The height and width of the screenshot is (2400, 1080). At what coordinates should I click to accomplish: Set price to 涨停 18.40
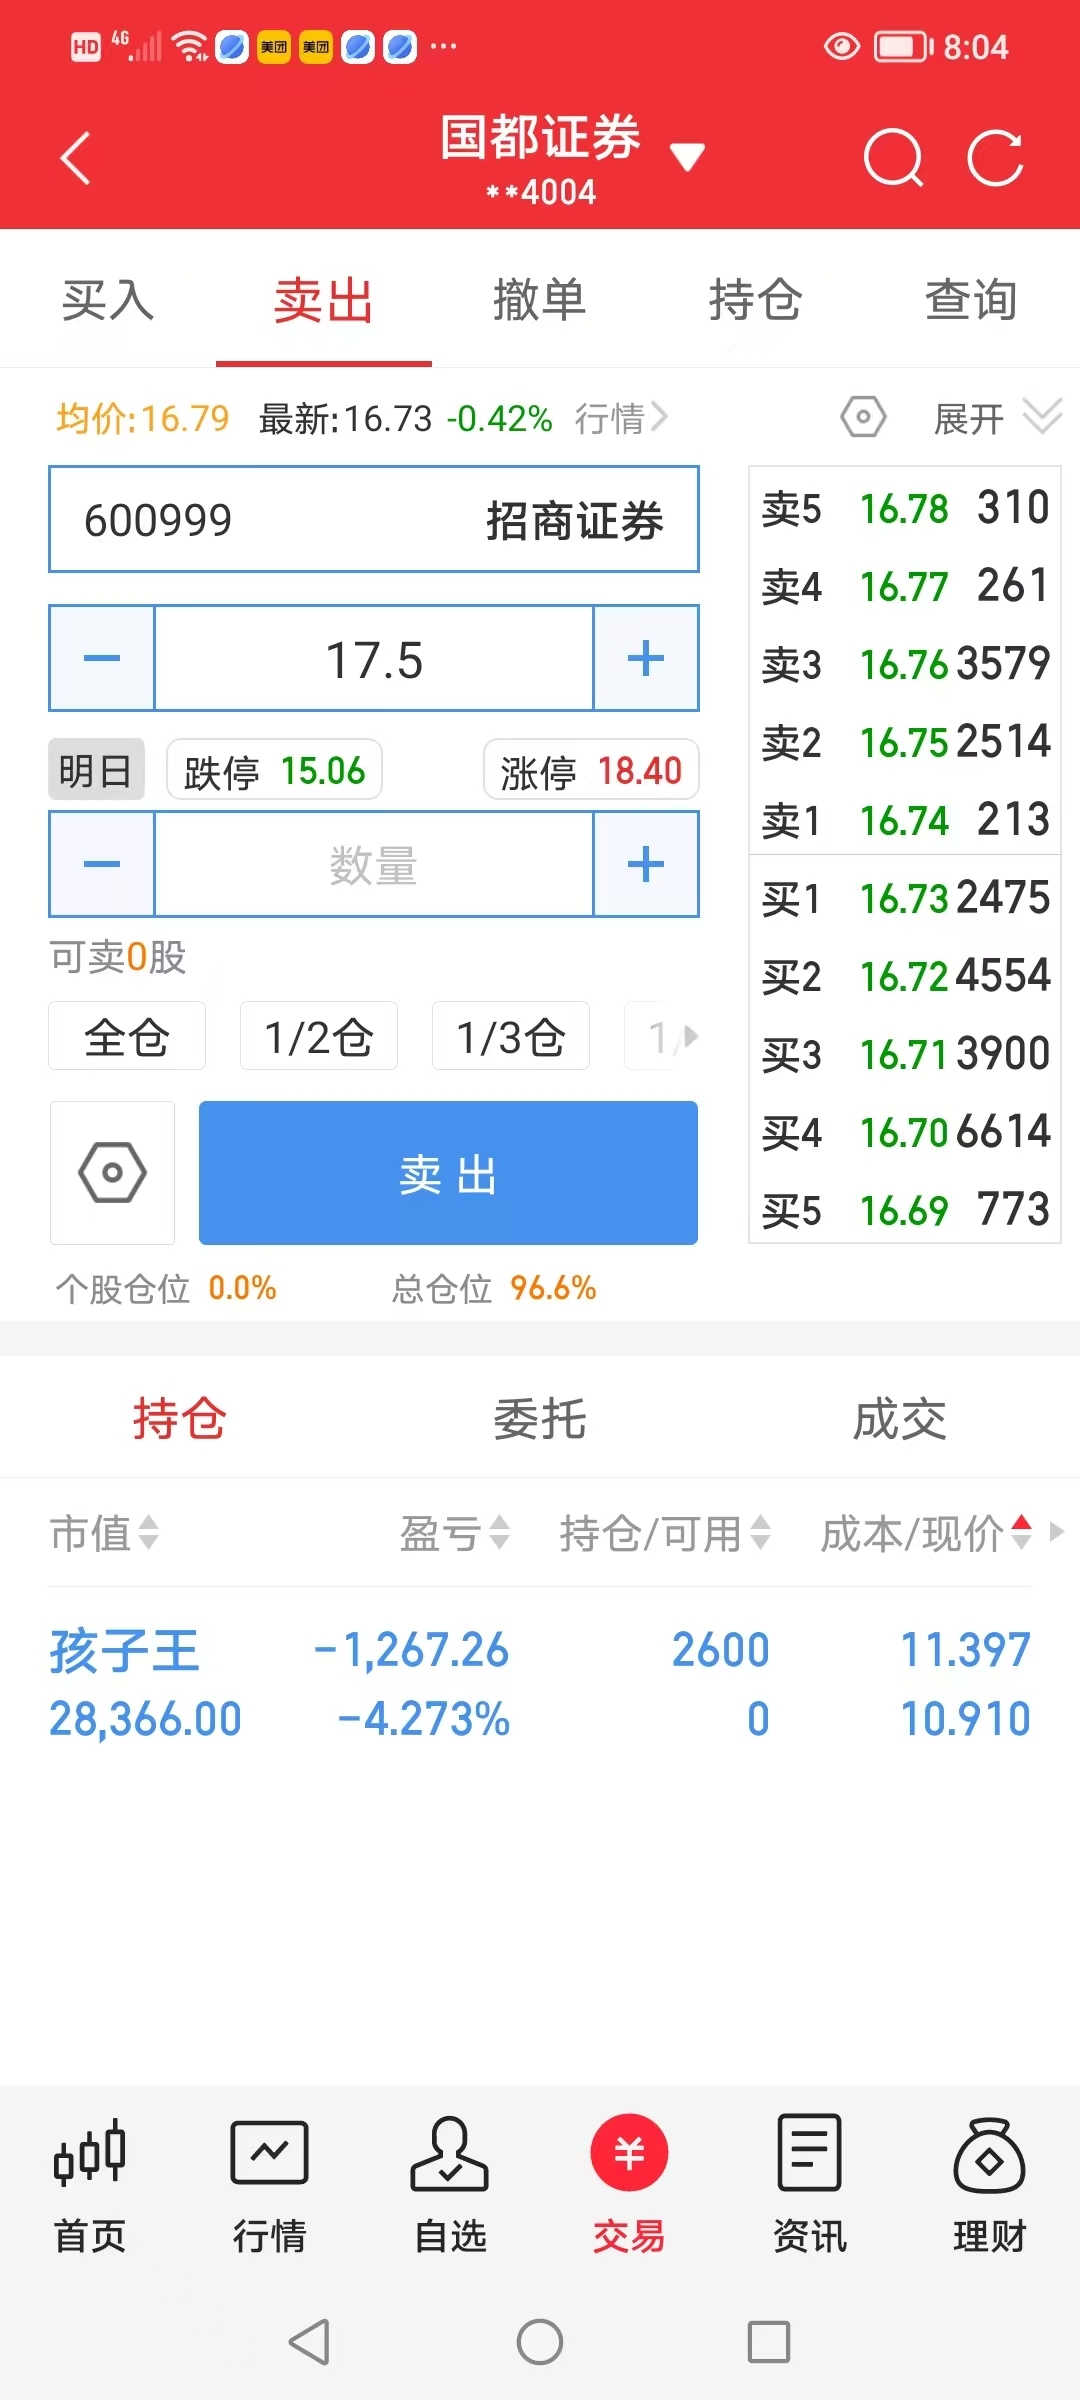pyautogui.click(x=591, y=770)
